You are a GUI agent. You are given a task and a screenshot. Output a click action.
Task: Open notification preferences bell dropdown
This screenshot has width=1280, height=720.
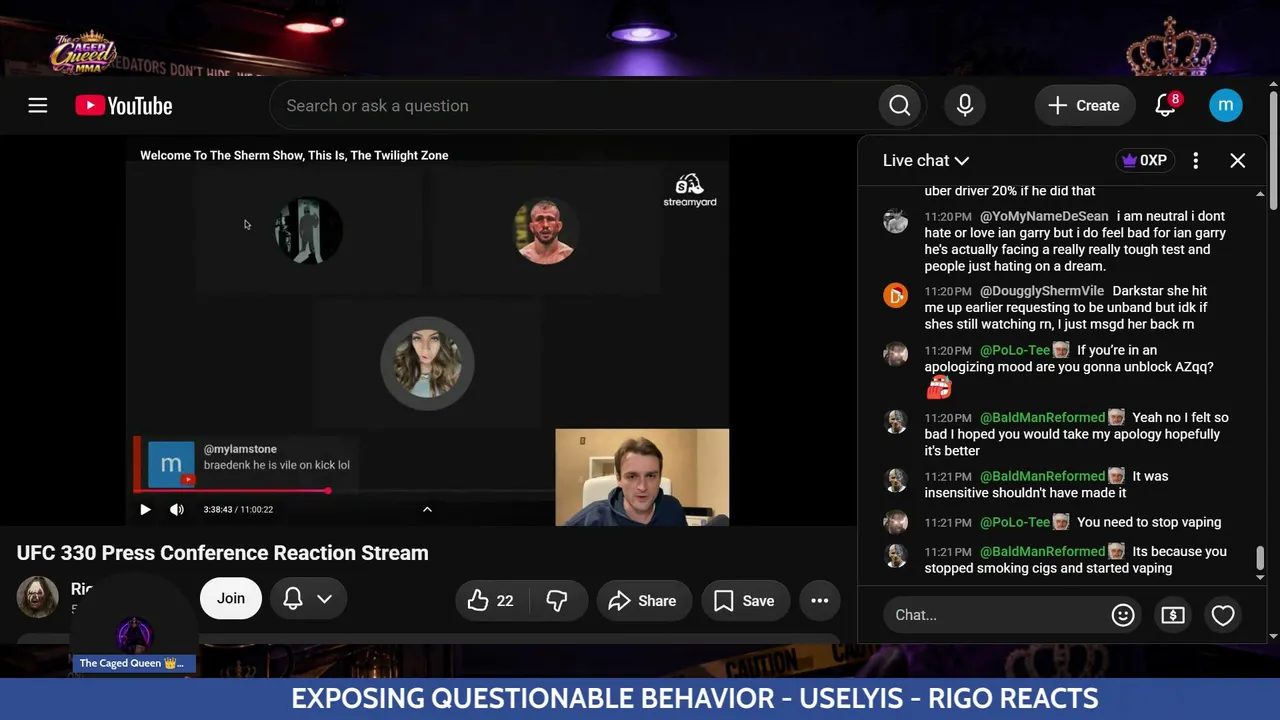coord(308,599)
